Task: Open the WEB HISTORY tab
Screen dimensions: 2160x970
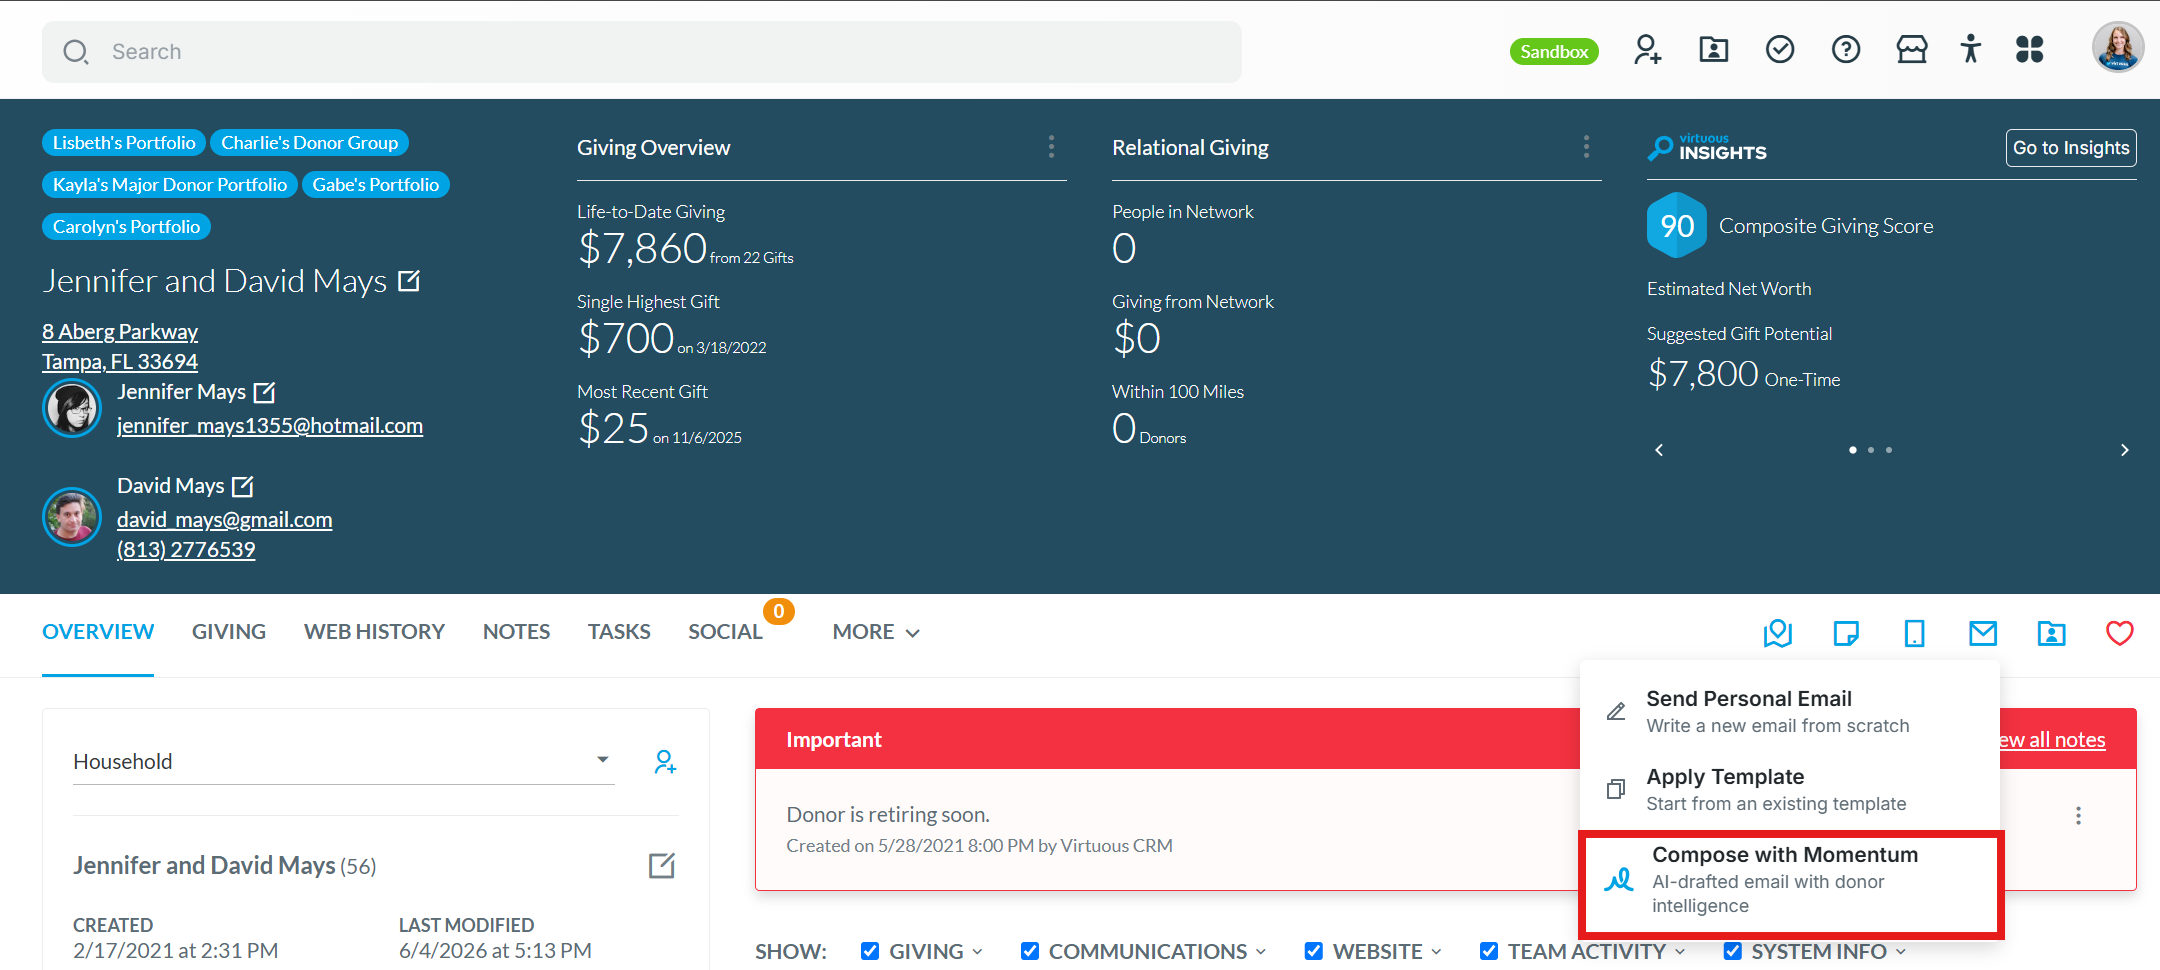Action: click(374, 632)
